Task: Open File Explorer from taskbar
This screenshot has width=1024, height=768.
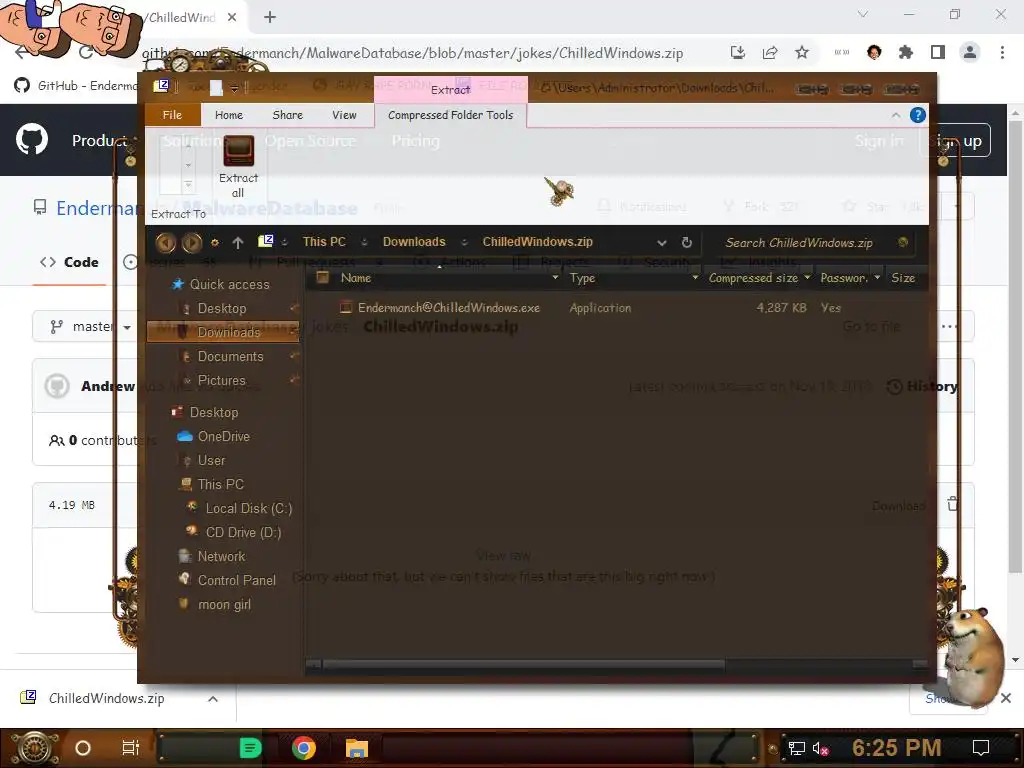Action: click(357, 748)
